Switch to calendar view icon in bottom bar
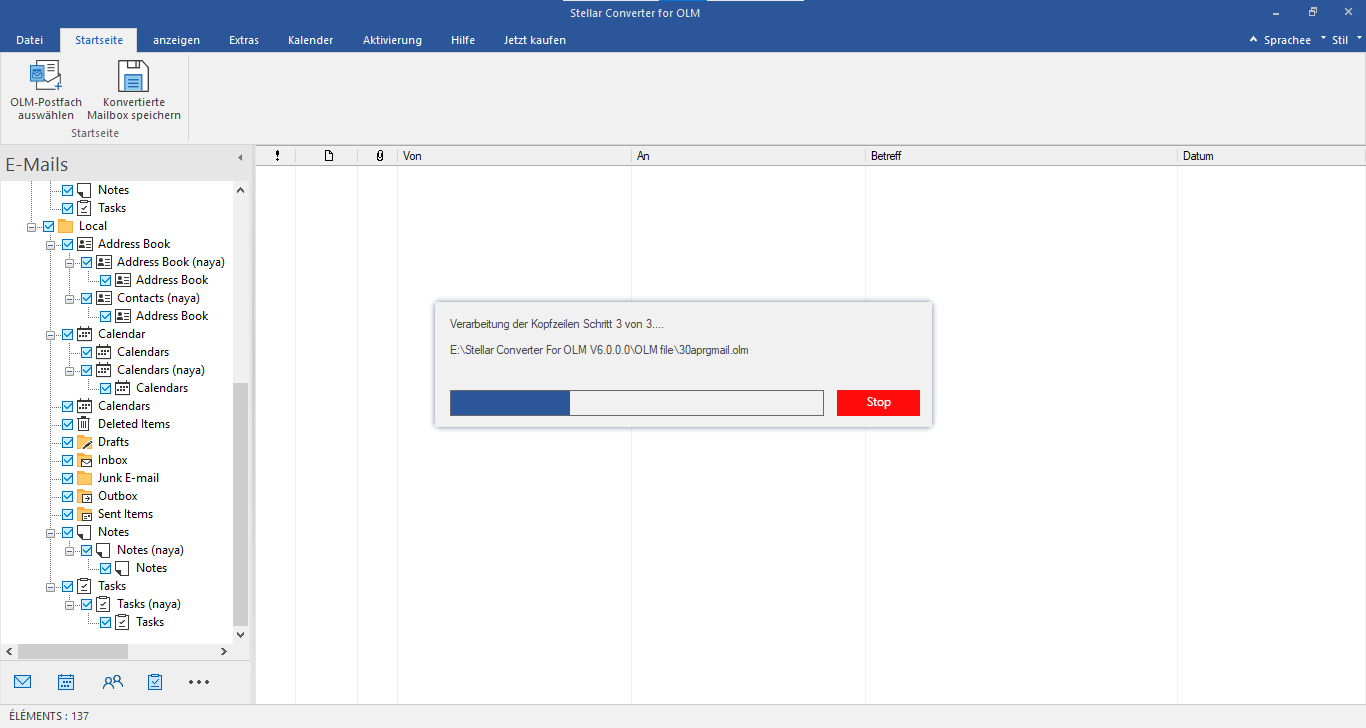This screenshot has width=1366, height=728. pos(66,682)
